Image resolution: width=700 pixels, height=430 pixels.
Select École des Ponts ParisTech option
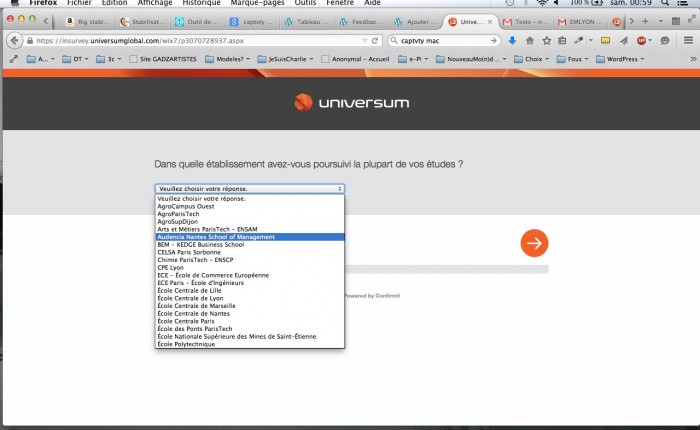pyautogui.click(x=250, y=329)
